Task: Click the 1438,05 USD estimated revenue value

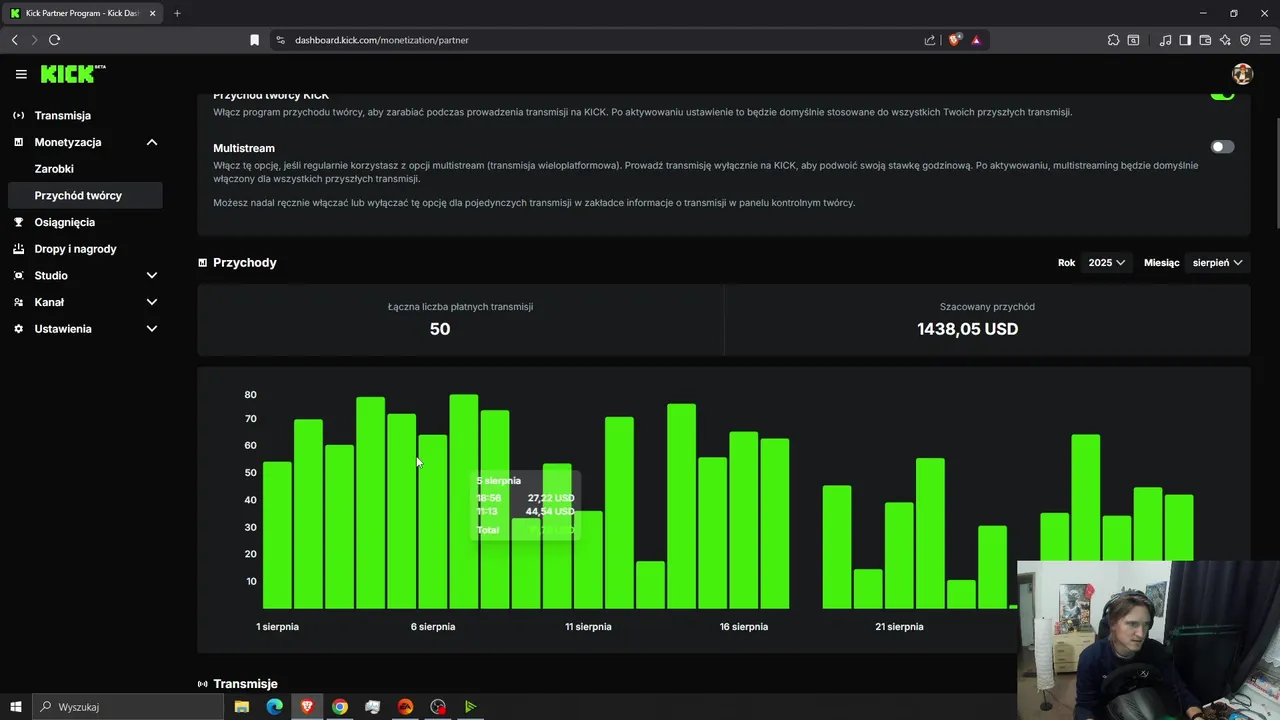Action: coord(967,329)
